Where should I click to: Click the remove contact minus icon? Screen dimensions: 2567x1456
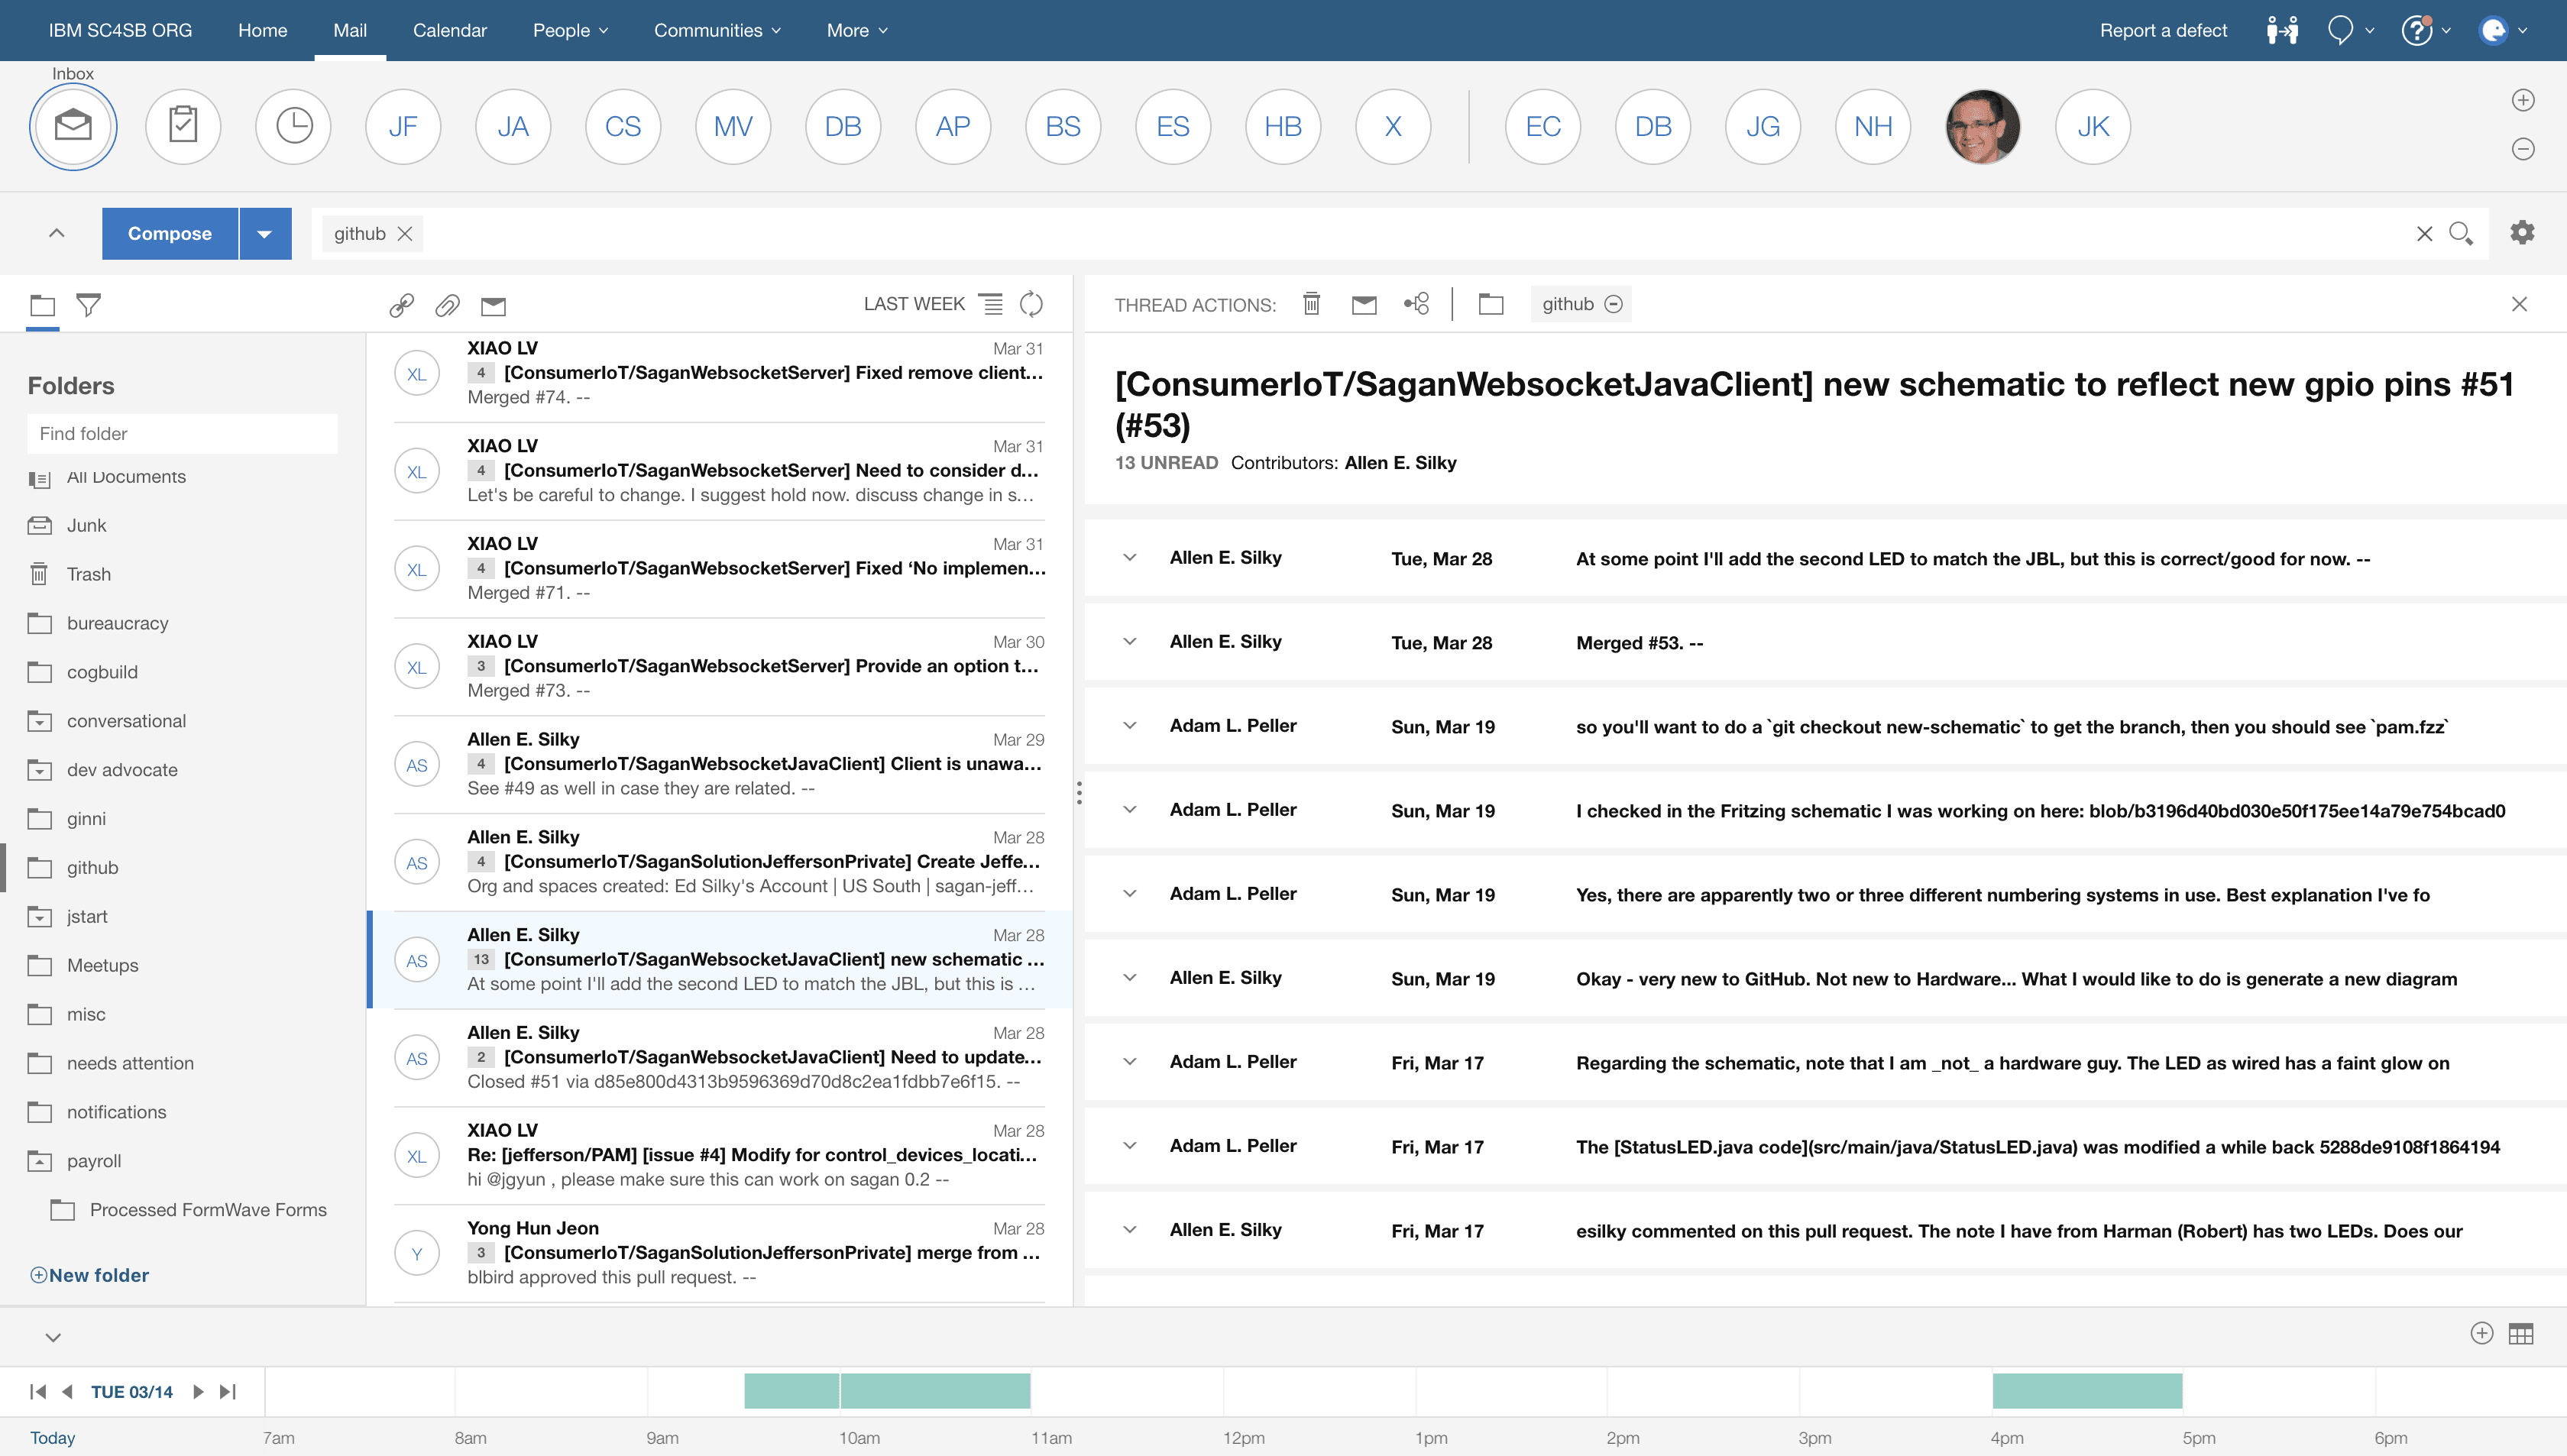(x=2523, y=149)
